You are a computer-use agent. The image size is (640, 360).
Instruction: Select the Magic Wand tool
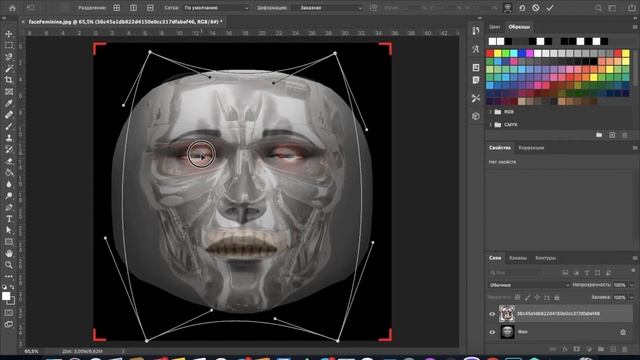coord(9,68)
